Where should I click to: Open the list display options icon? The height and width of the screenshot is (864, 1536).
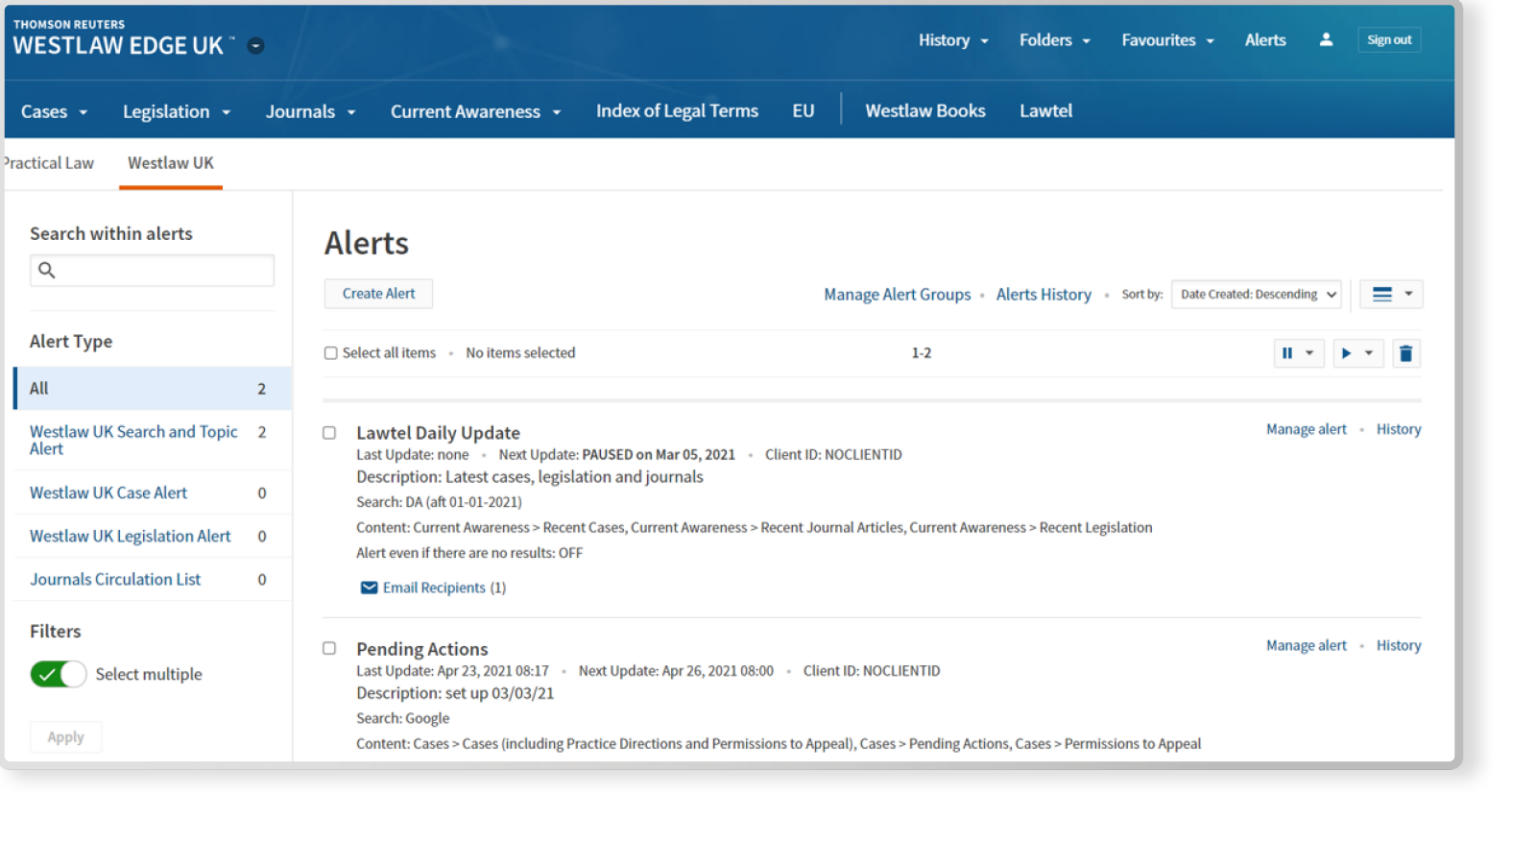coord(1390,294)
